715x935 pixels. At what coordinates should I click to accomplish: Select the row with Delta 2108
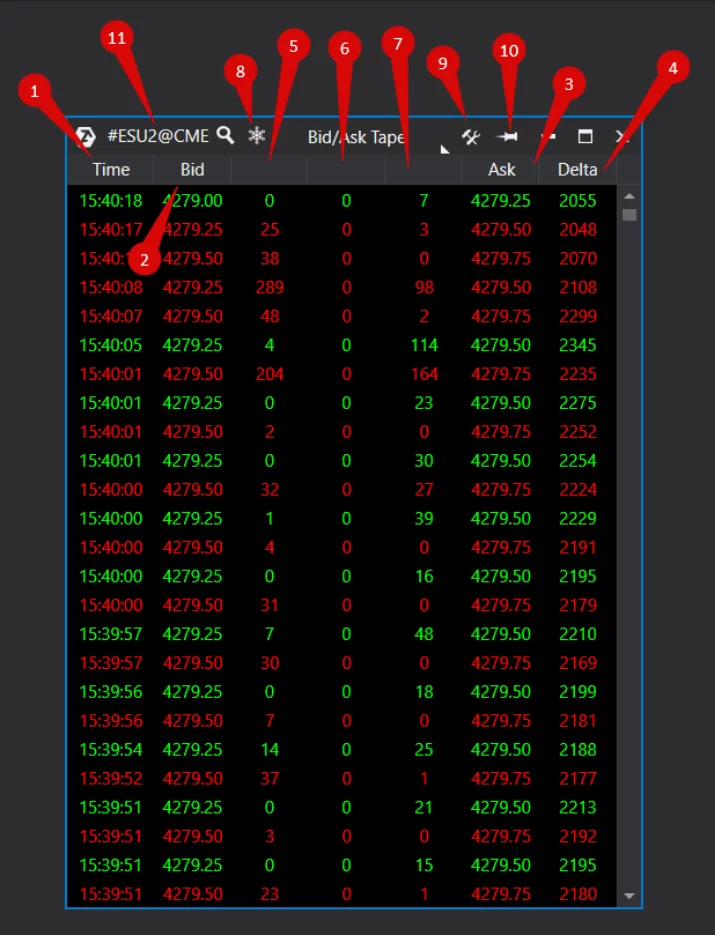[340, 288]
